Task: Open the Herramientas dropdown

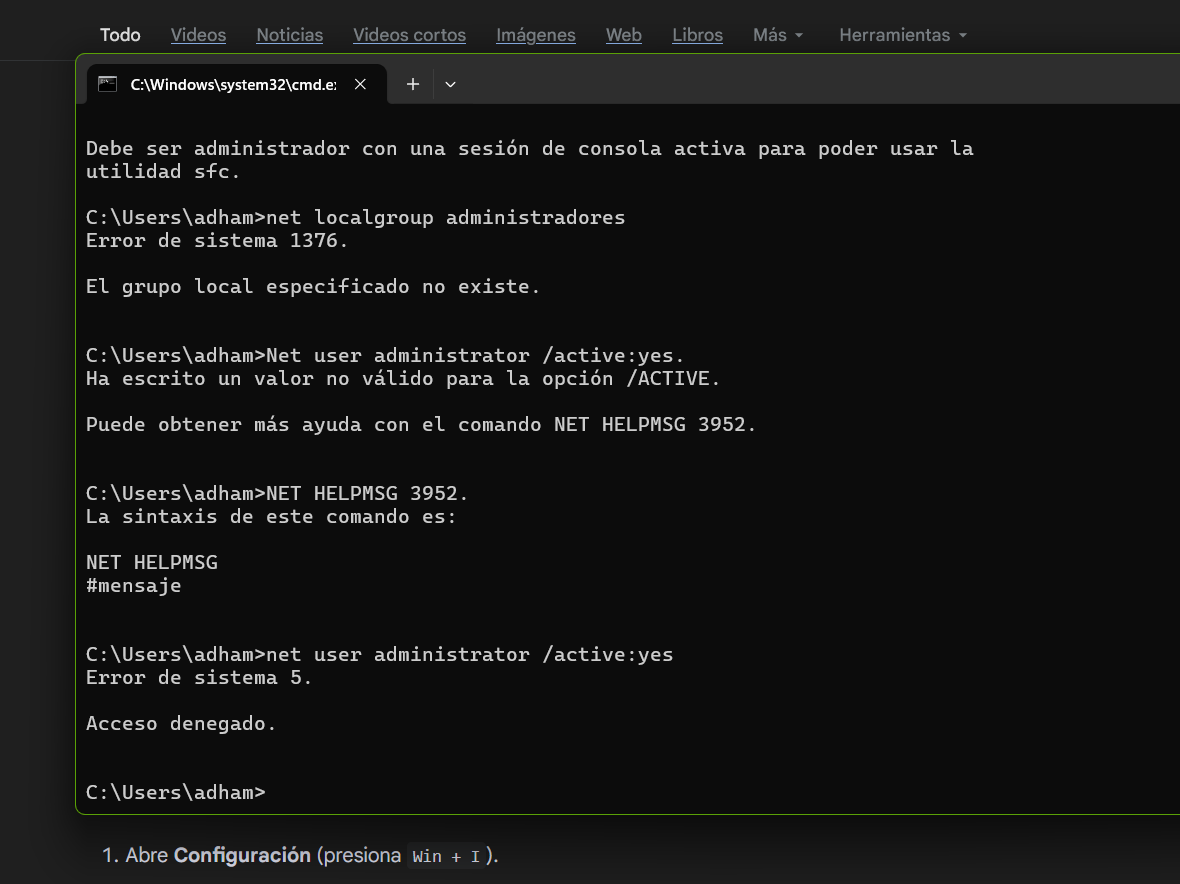Action: (903, 35)
